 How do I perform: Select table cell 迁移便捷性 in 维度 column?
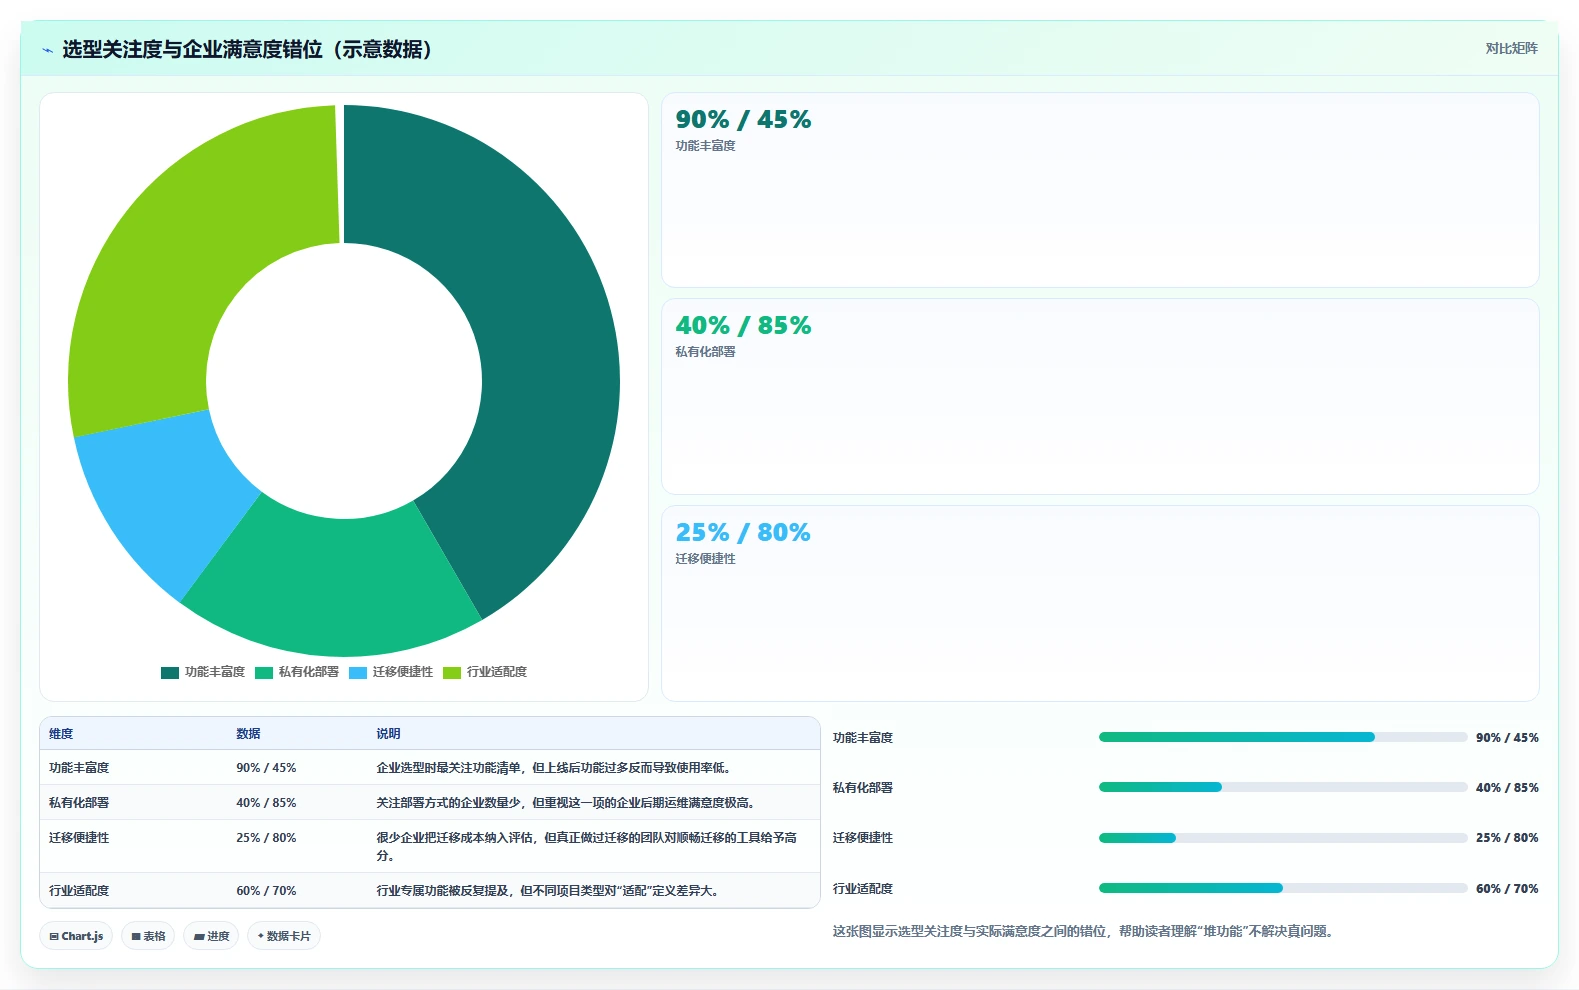[x=79, y=838]
